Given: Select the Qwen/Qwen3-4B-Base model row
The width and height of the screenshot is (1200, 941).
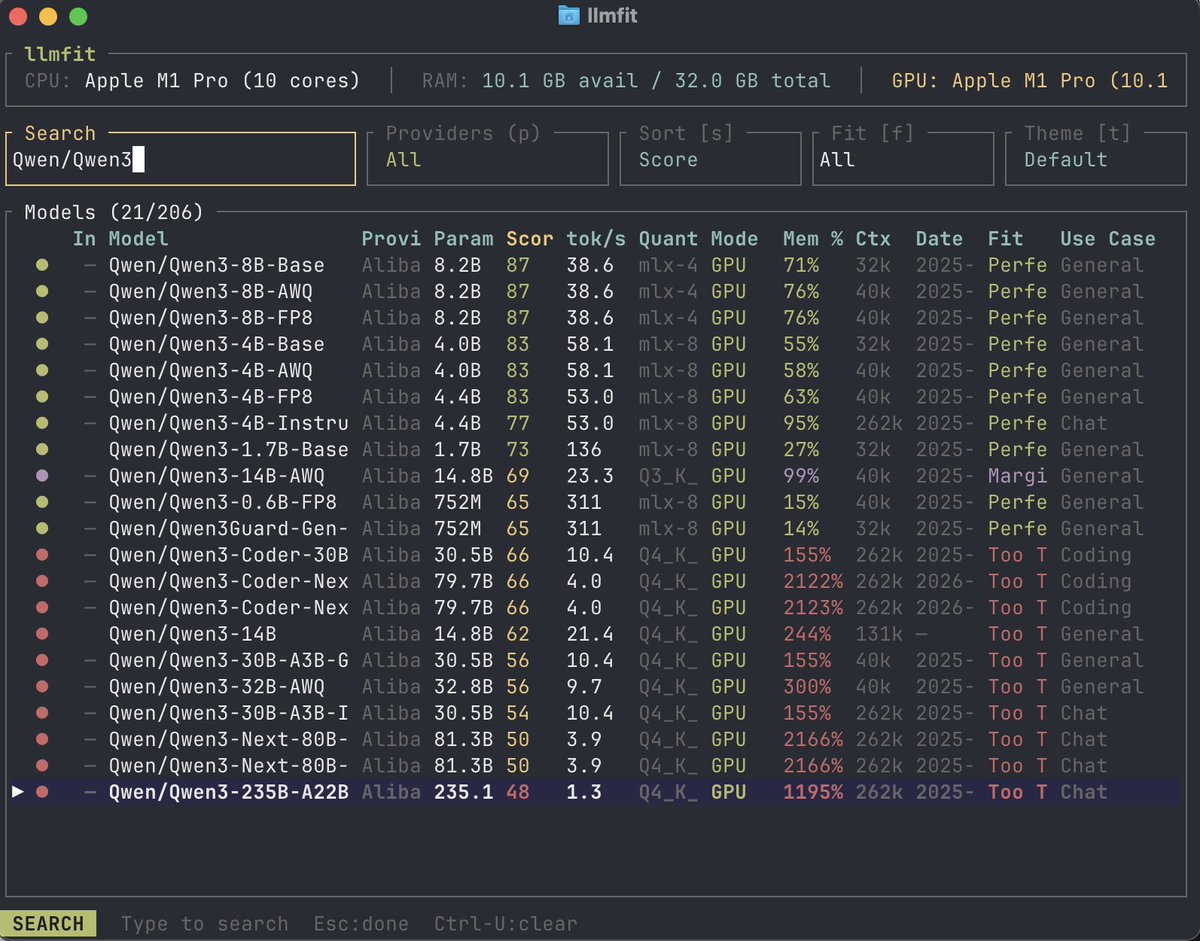Looking at the screenshot, I should pos(594,344).
